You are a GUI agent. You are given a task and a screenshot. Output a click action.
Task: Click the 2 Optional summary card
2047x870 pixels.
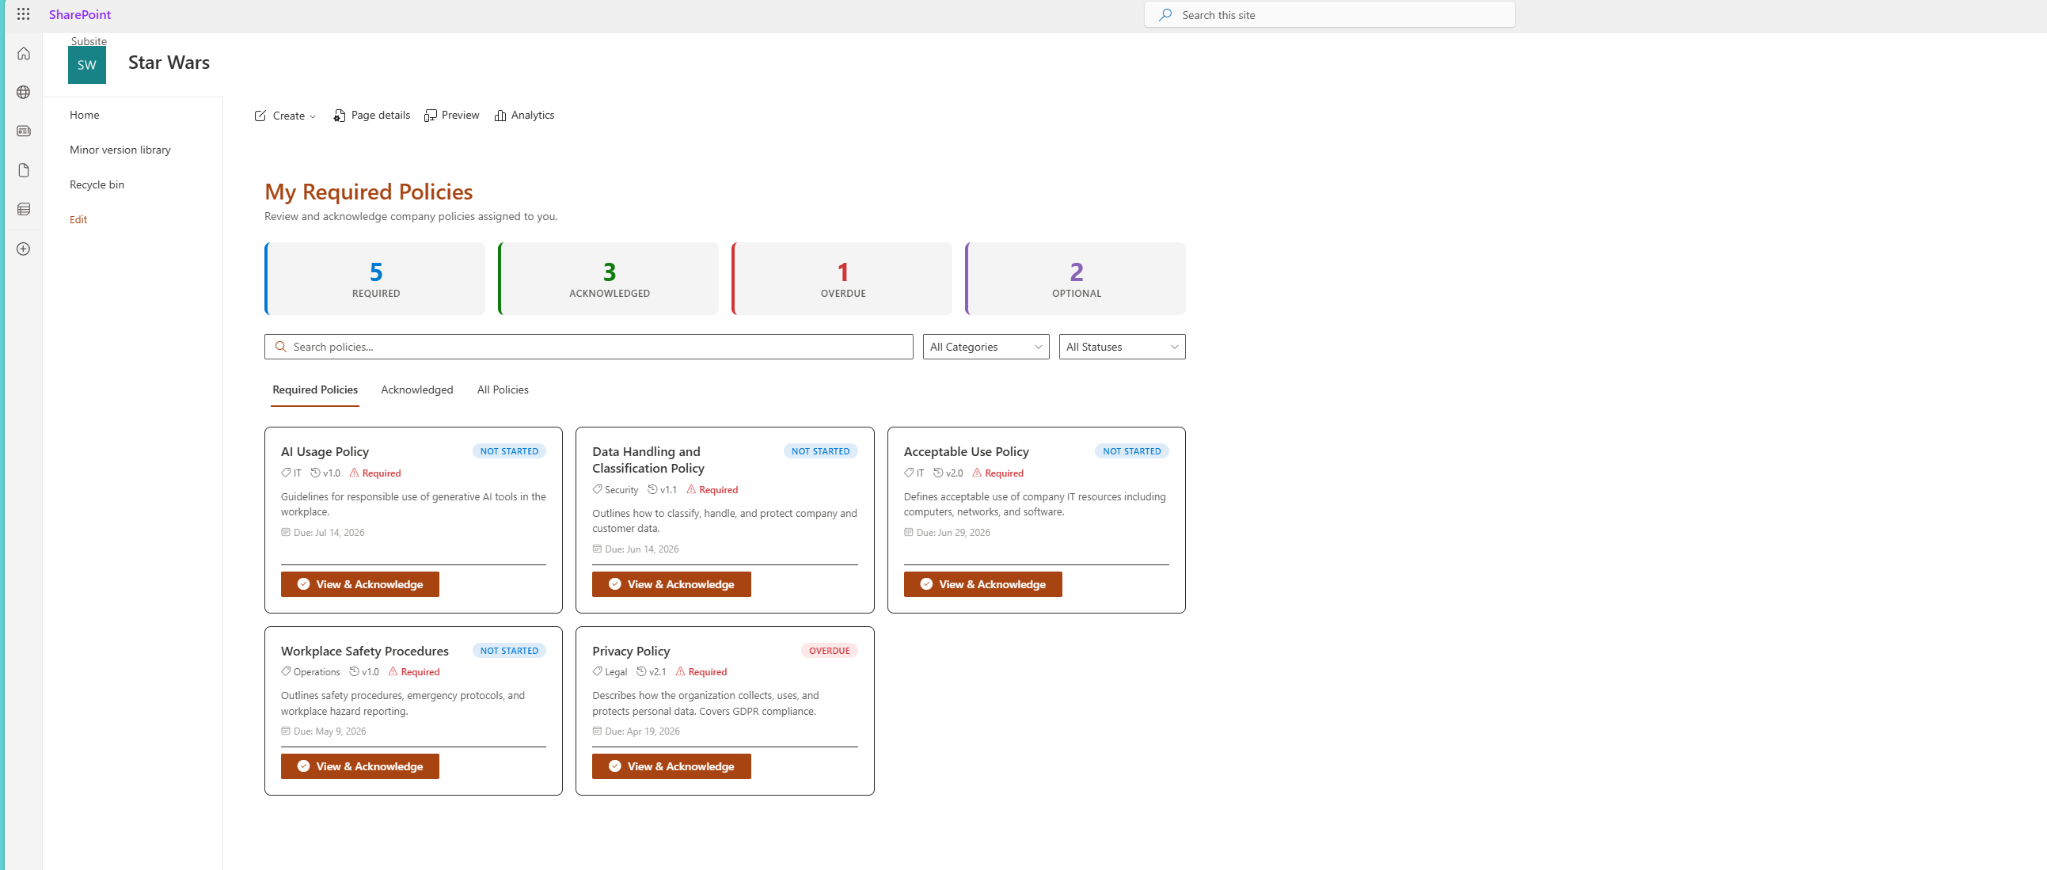[x=1076, y=279]
